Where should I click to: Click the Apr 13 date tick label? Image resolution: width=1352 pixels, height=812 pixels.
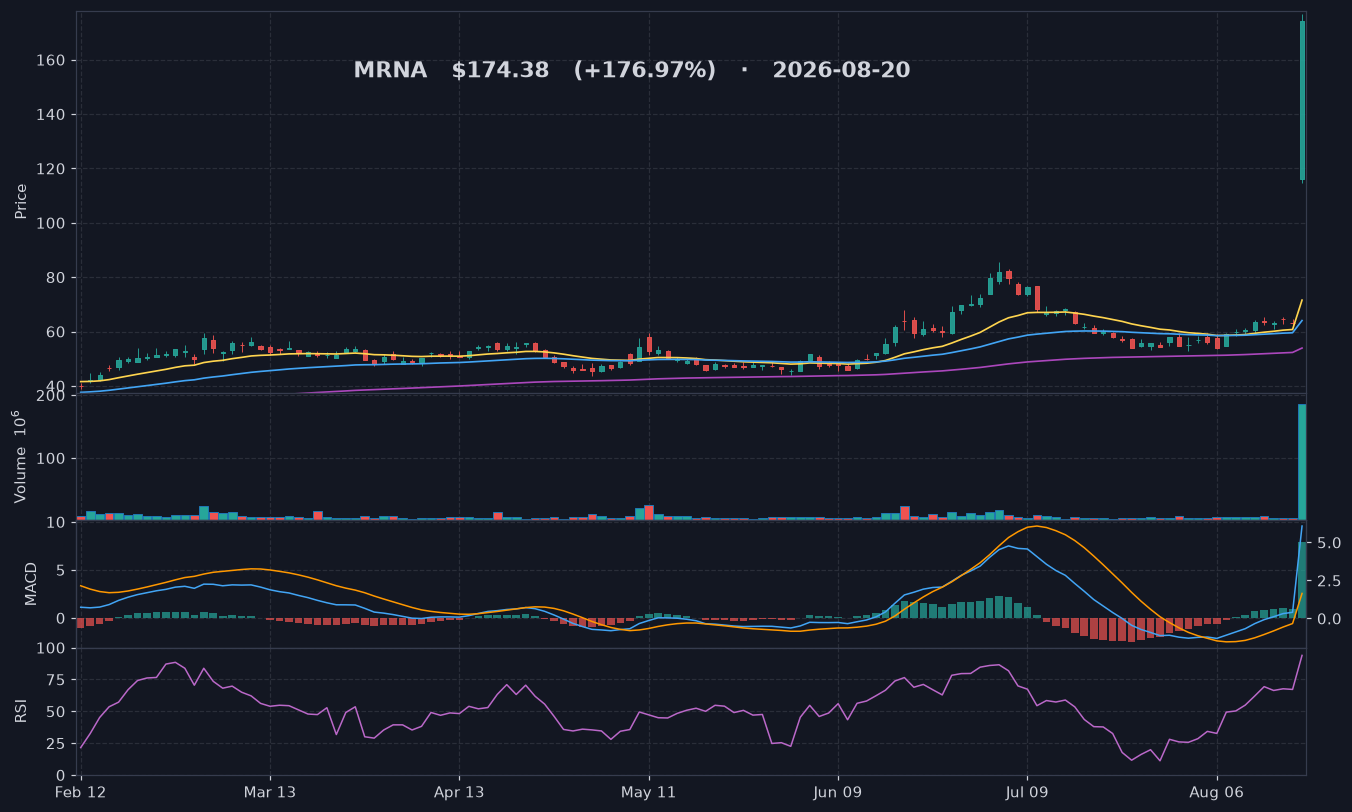[459, 792]
